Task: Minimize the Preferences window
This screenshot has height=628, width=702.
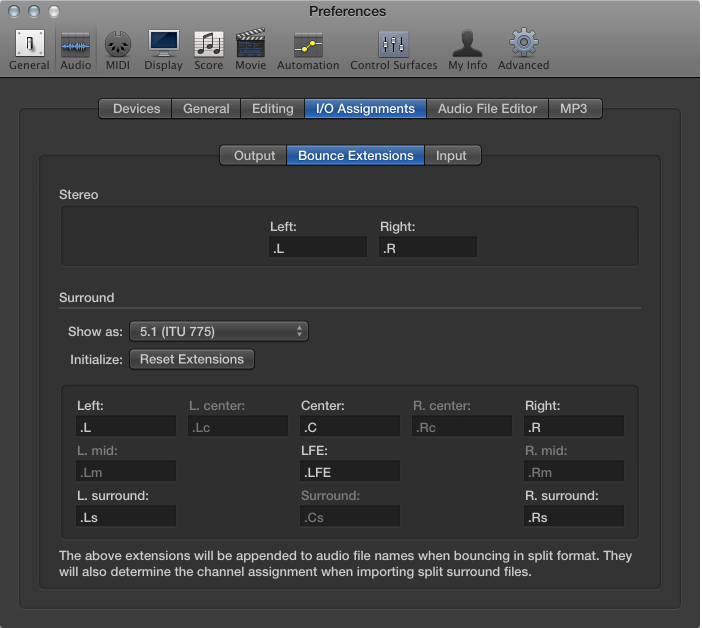Action: point(34,11)
